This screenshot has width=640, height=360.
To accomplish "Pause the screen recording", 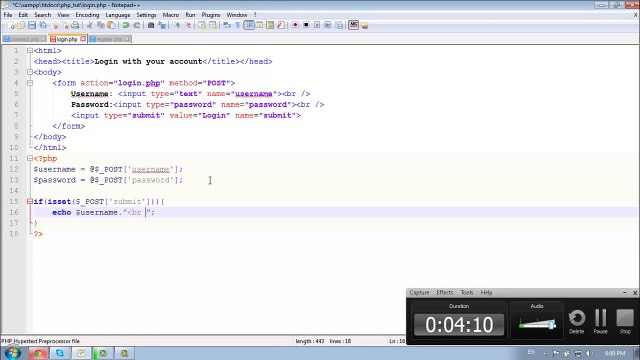I will 600,322.
